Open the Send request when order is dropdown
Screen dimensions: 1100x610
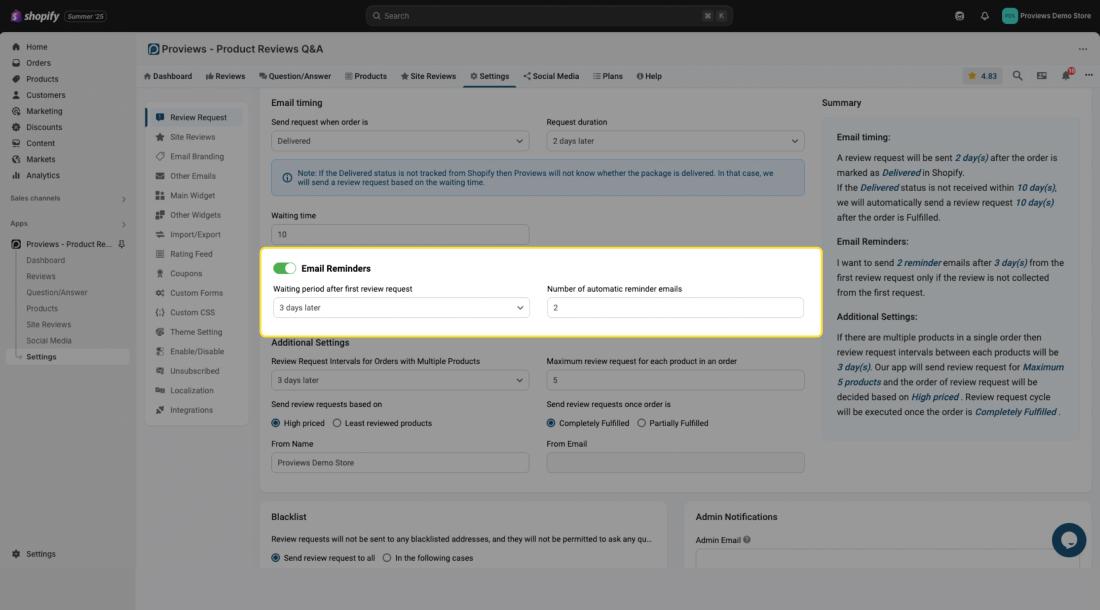pyautogui.click(x=400, y=141)
